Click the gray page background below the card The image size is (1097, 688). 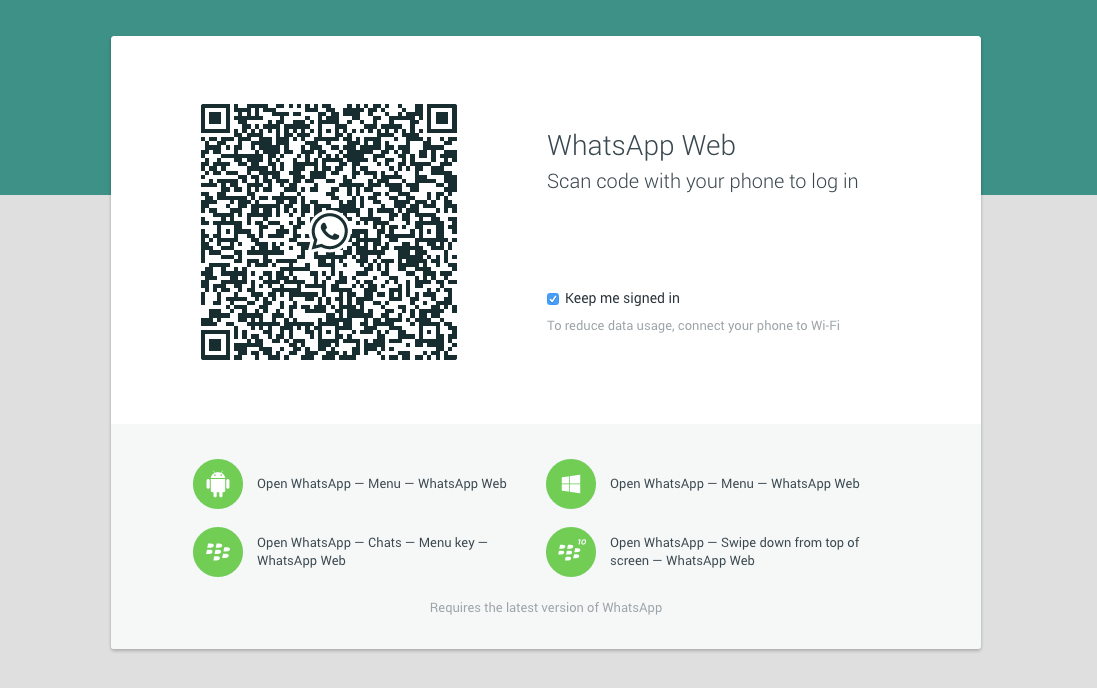[x=548, y=670]
